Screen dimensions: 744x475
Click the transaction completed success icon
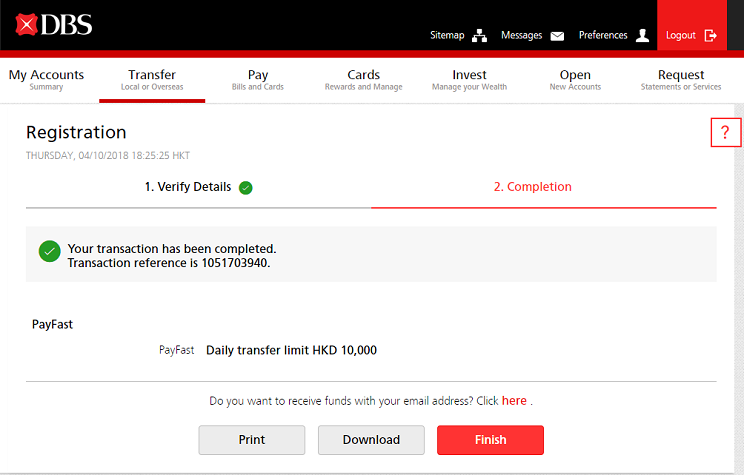[x=49, y=251]
